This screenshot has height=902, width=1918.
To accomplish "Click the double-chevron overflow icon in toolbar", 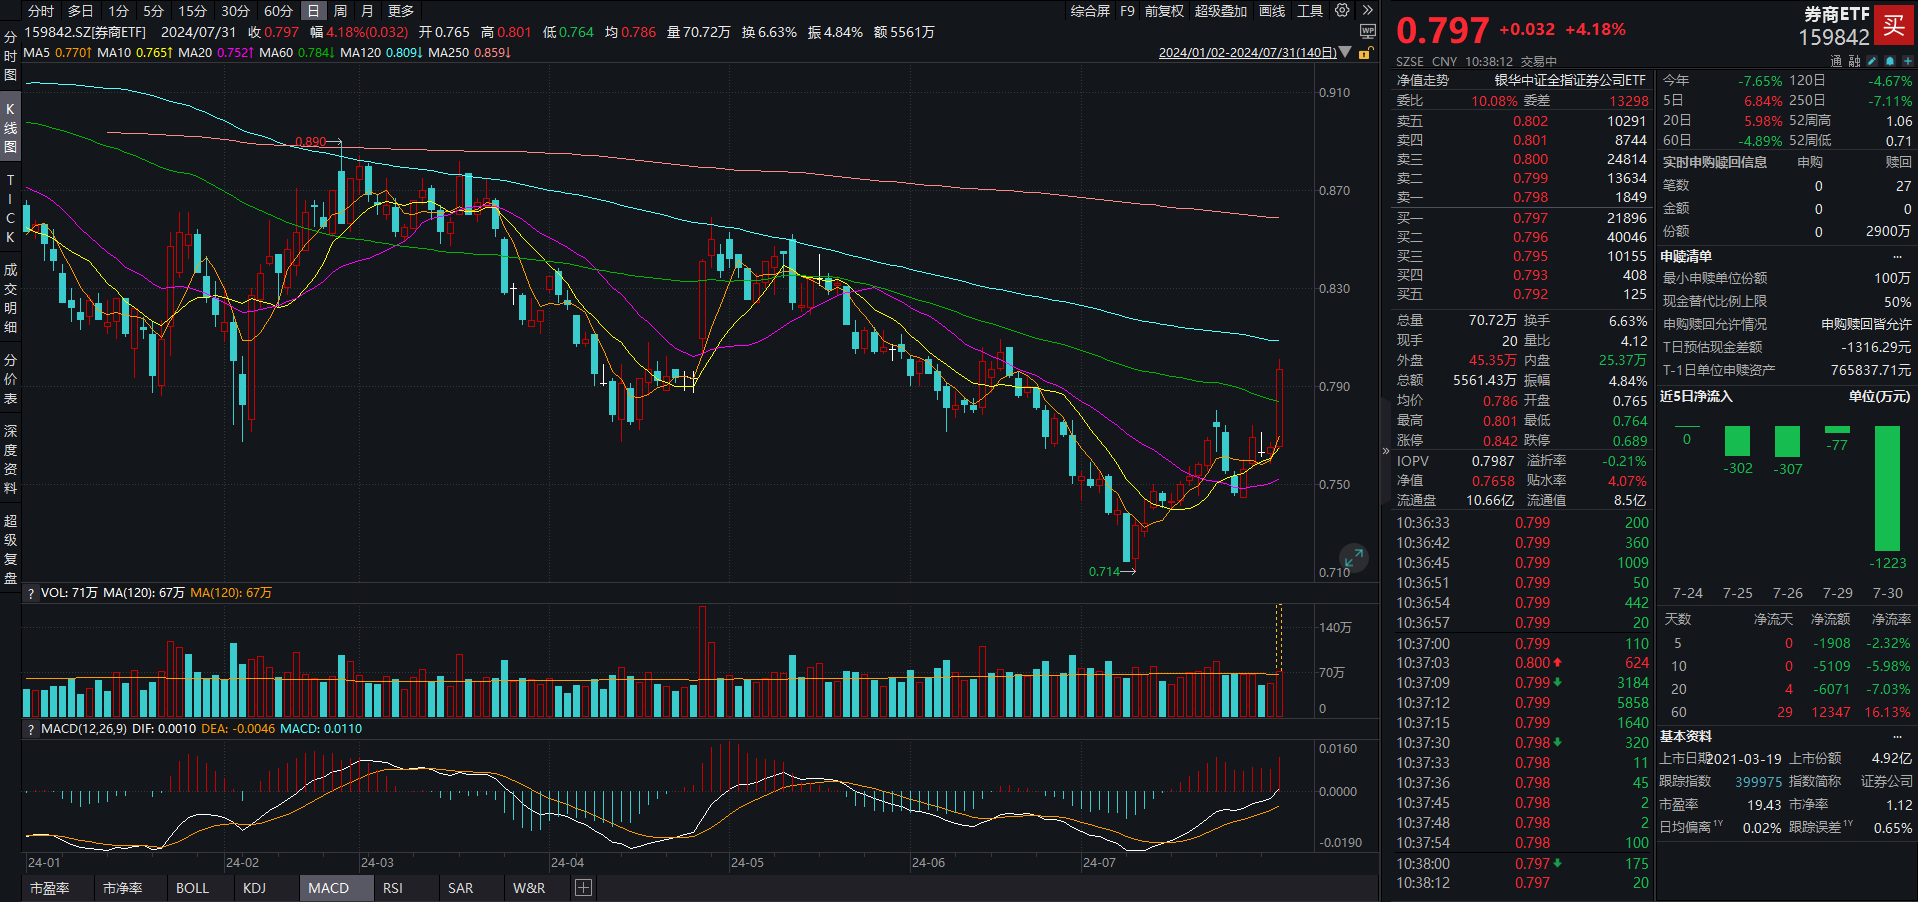I will point(1367,11).
